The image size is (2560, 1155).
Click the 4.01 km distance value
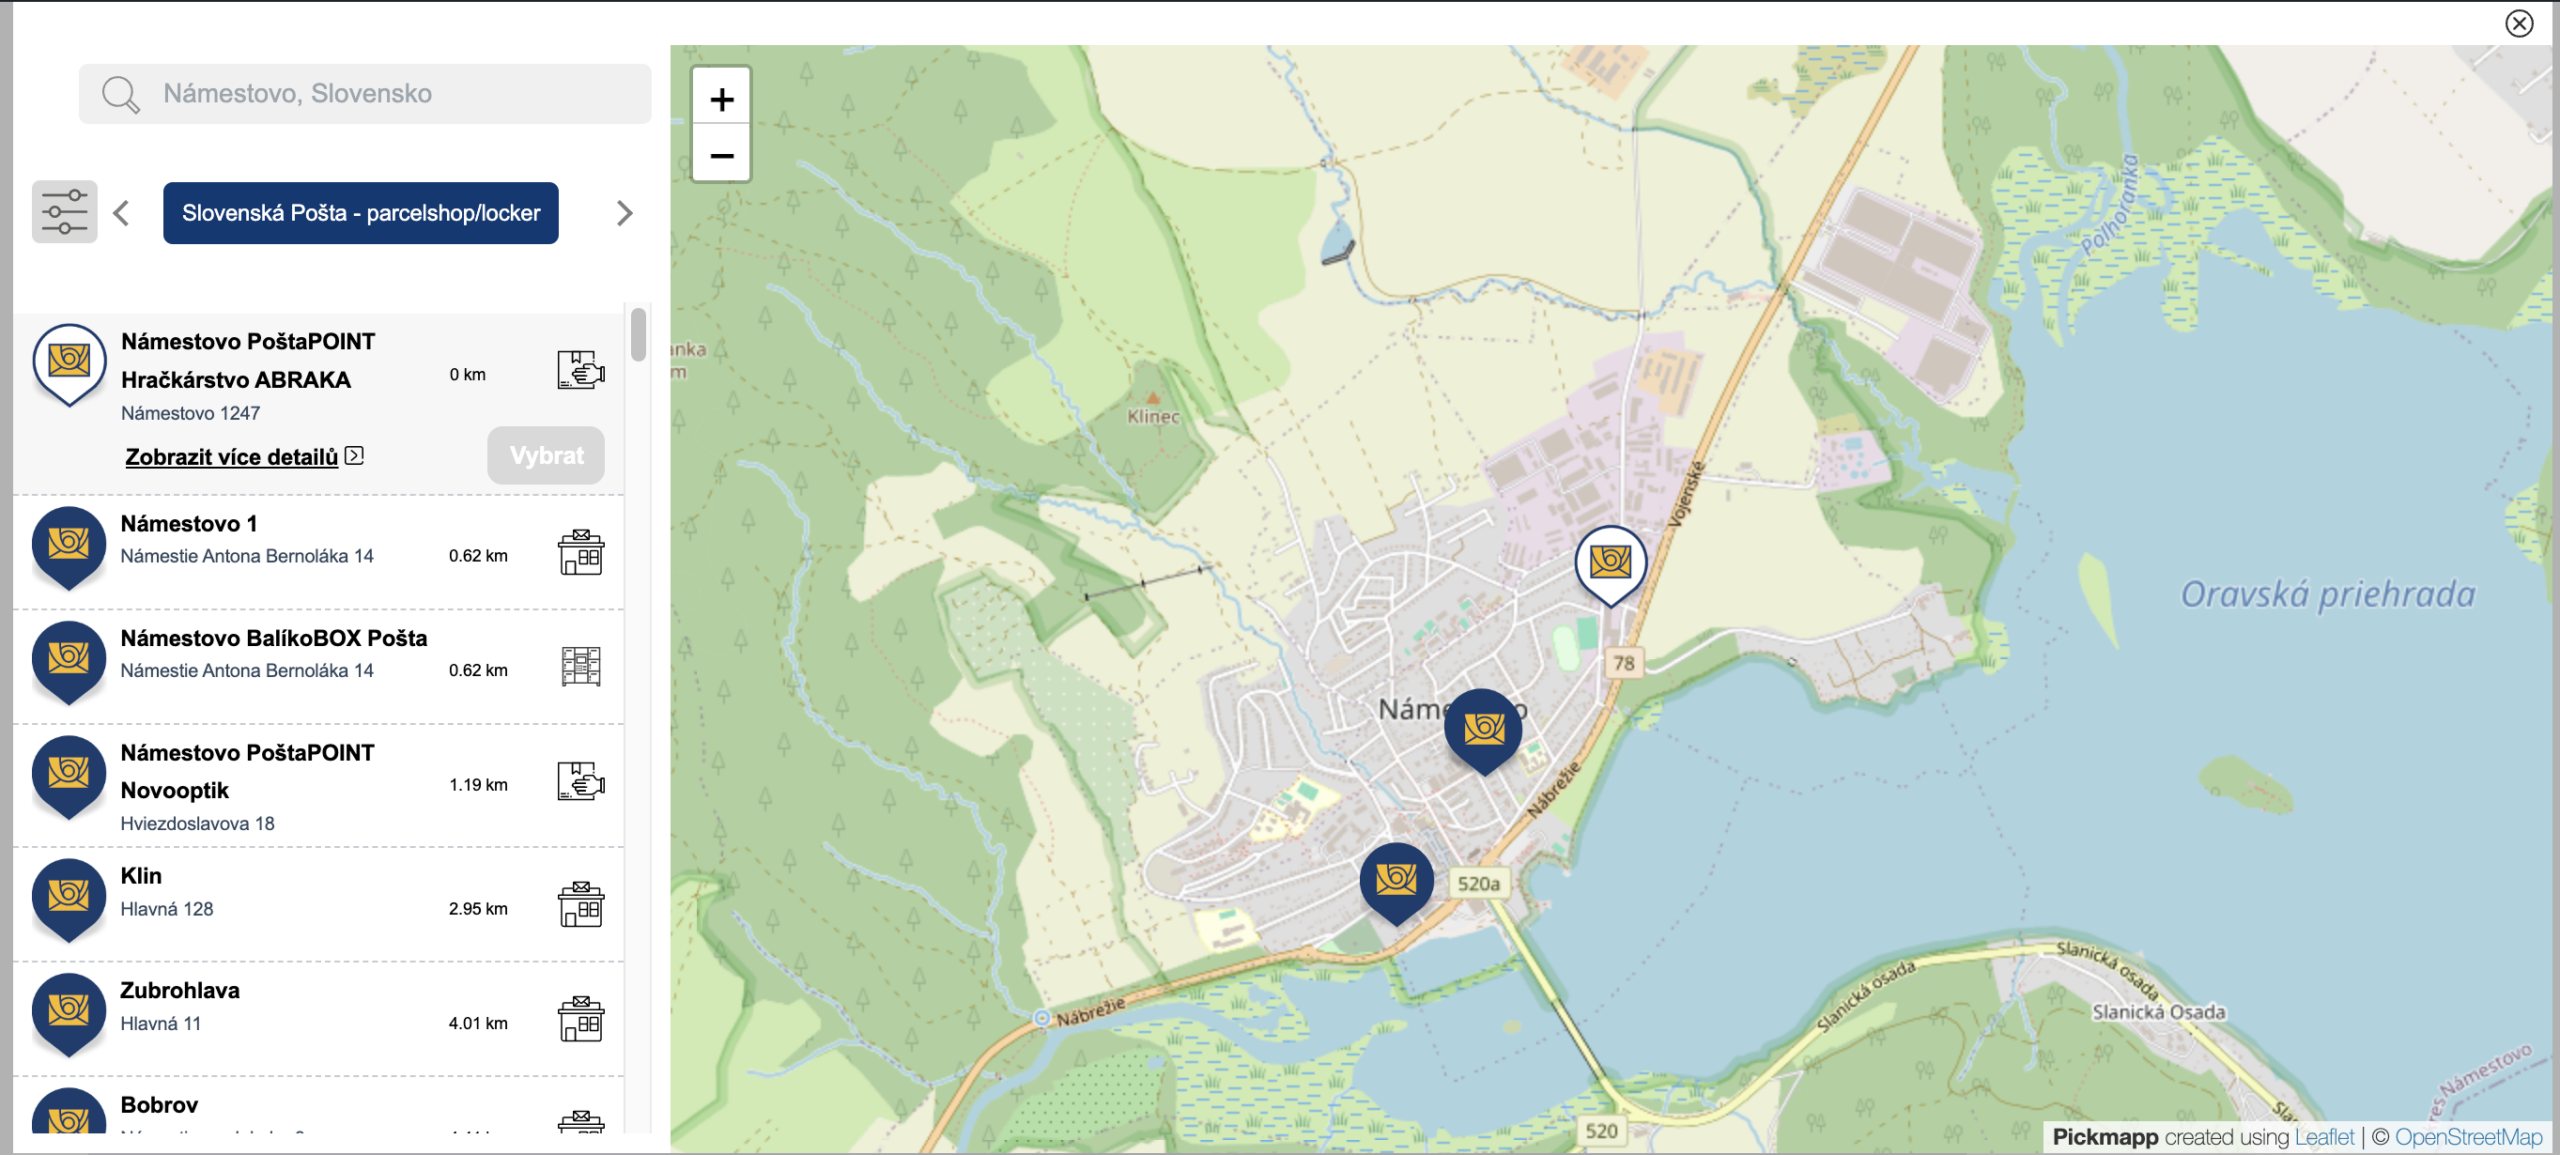point(478,1023)
